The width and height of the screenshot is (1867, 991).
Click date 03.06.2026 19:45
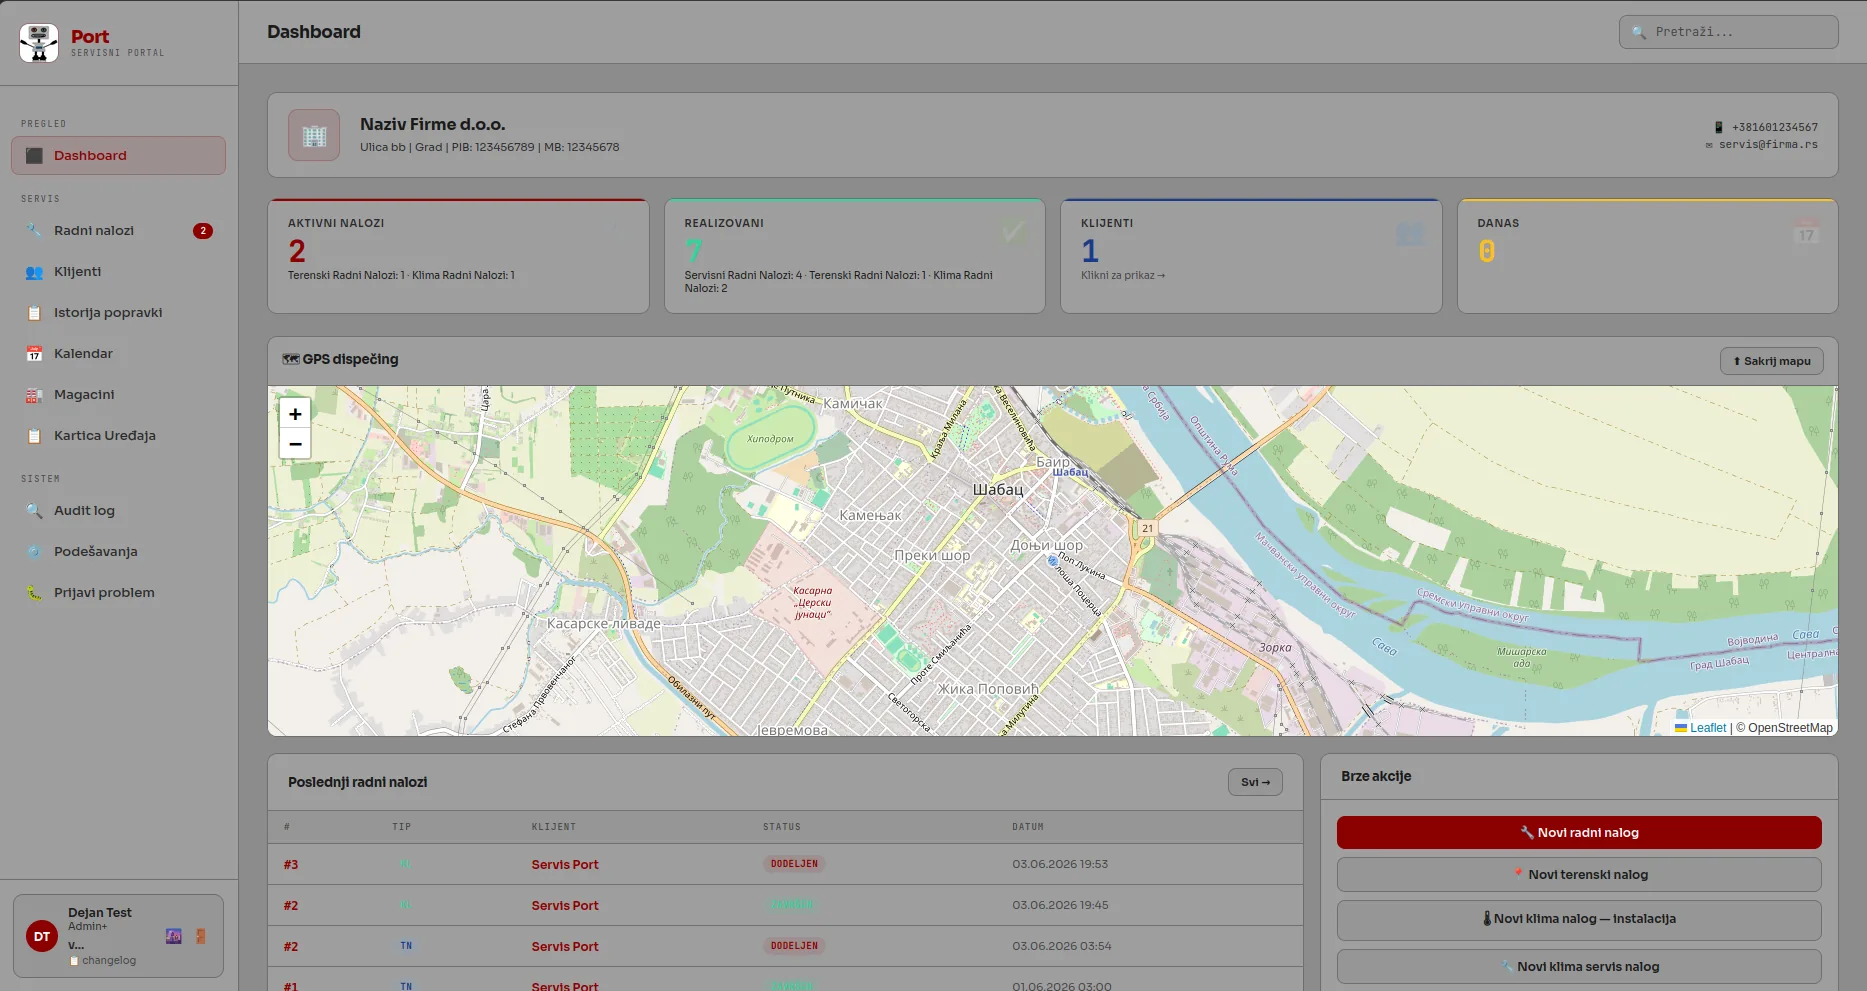click(1060, 905)
